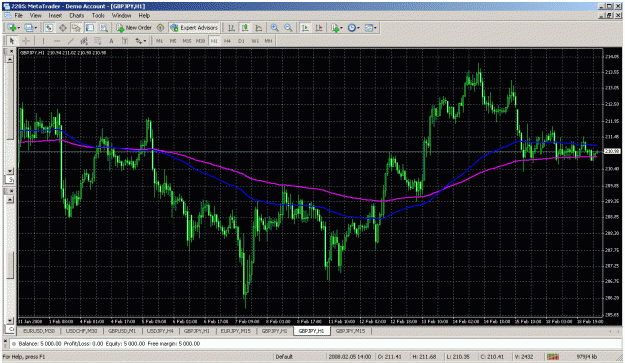This screenshot has width=625, height=363.
Task: Select the Trendline tool
Action: click(70, 41)
